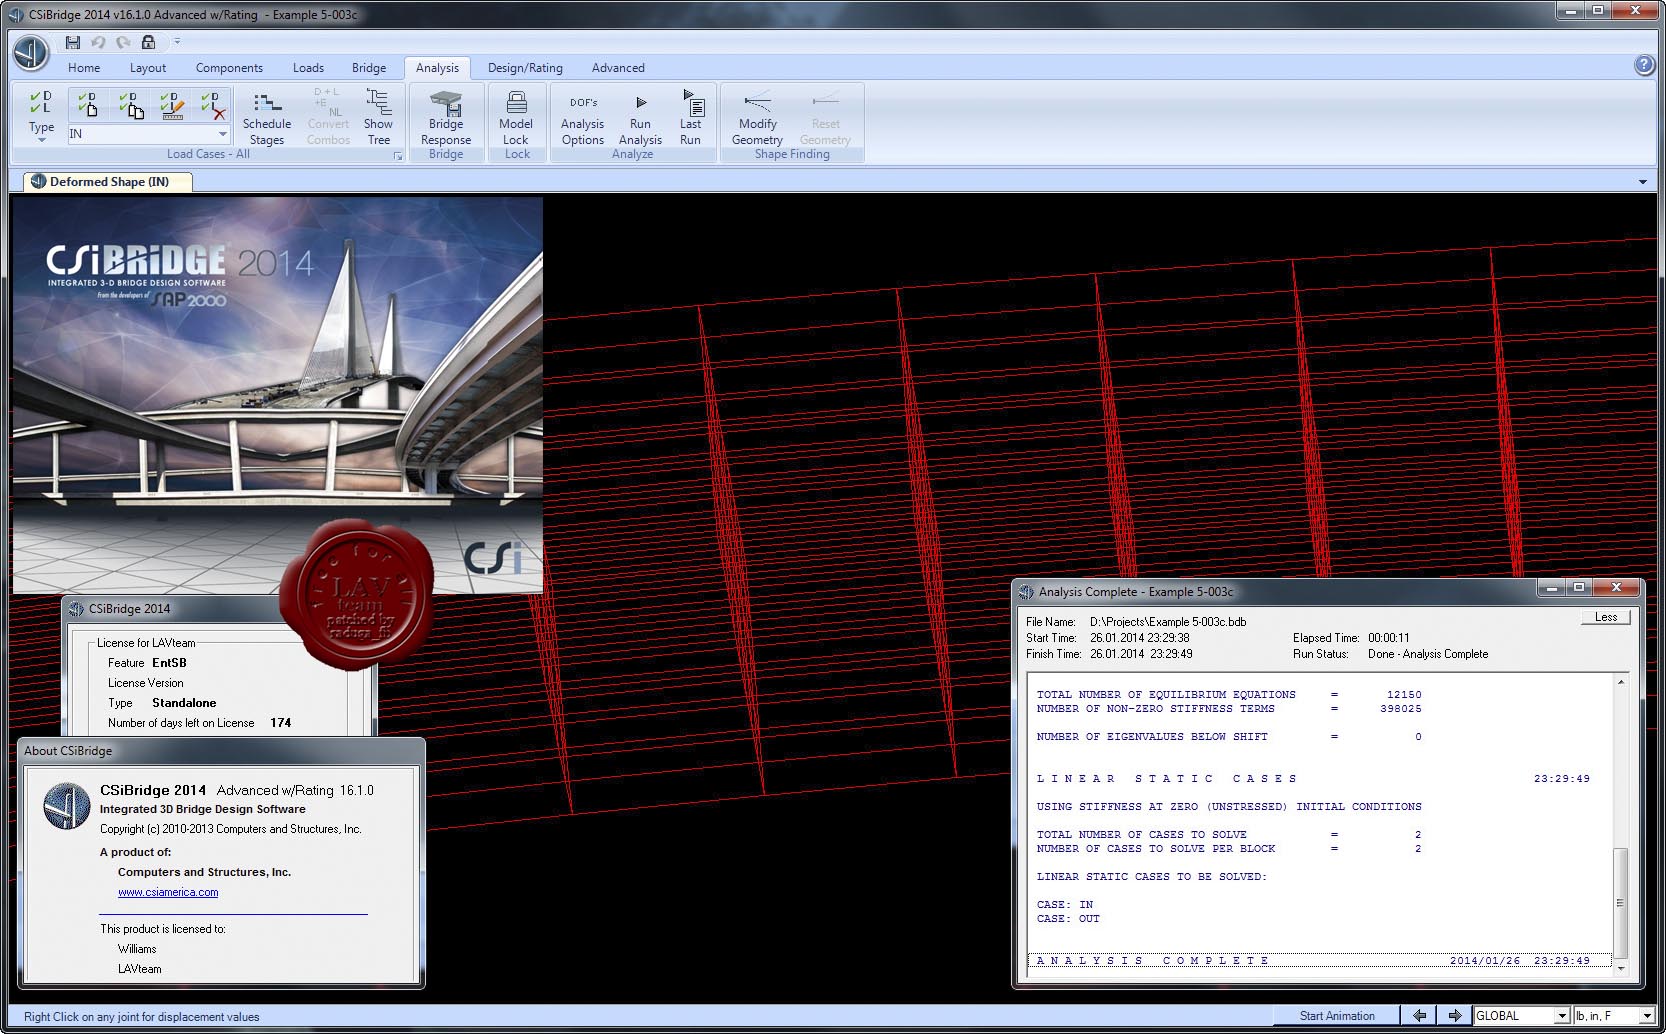Modify the selected load case
This screenshot has width=1666, height=1034.
(x=172, y=105)
